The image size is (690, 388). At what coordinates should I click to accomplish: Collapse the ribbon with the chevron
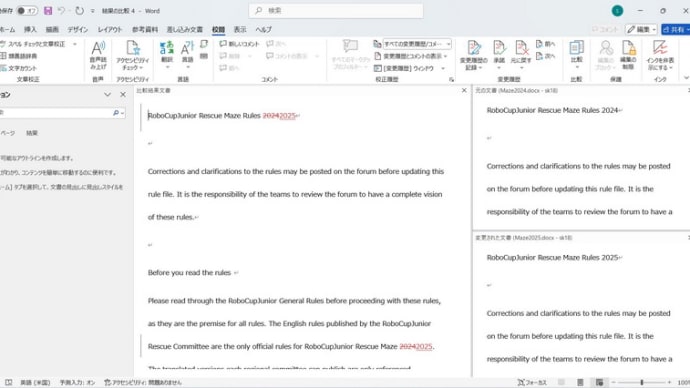click(686, 78)
